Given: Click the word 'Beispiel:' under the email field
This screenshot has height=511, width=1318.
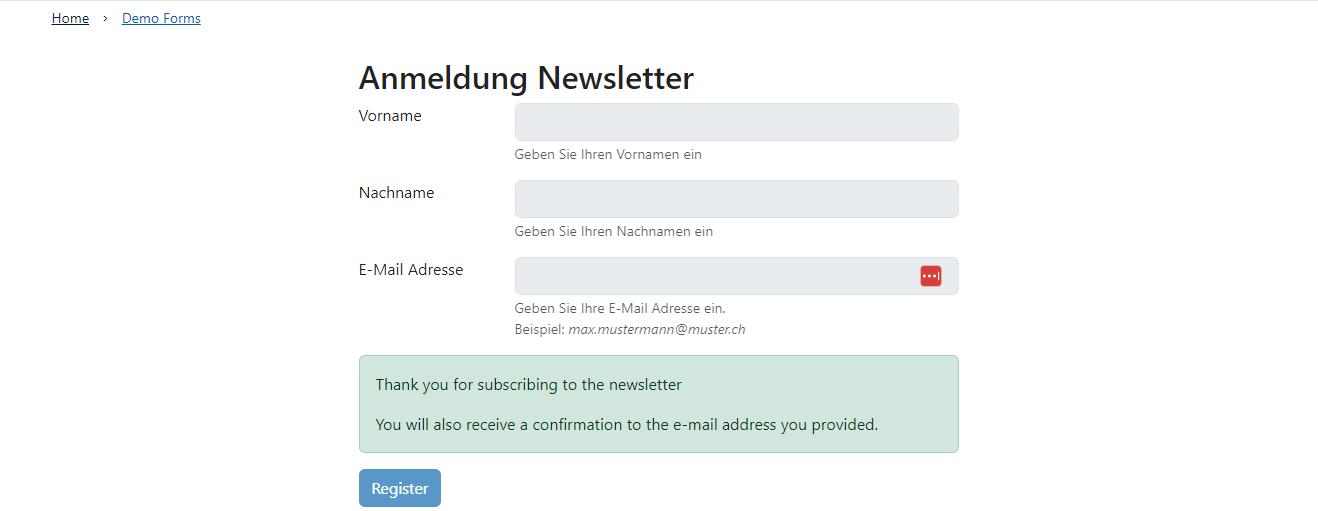Looking at the screenshot, I should click(x=540, y=330).
